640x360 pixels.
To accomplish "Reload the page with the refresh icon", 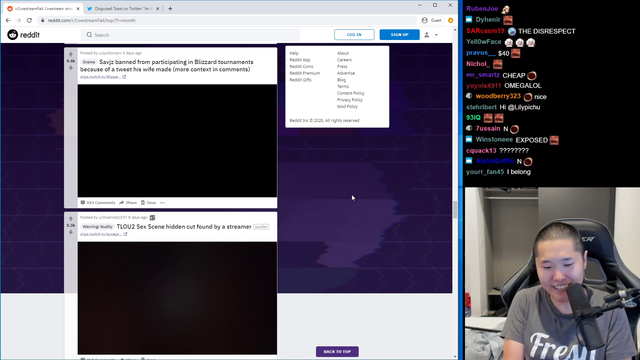I will click(29, 20).
